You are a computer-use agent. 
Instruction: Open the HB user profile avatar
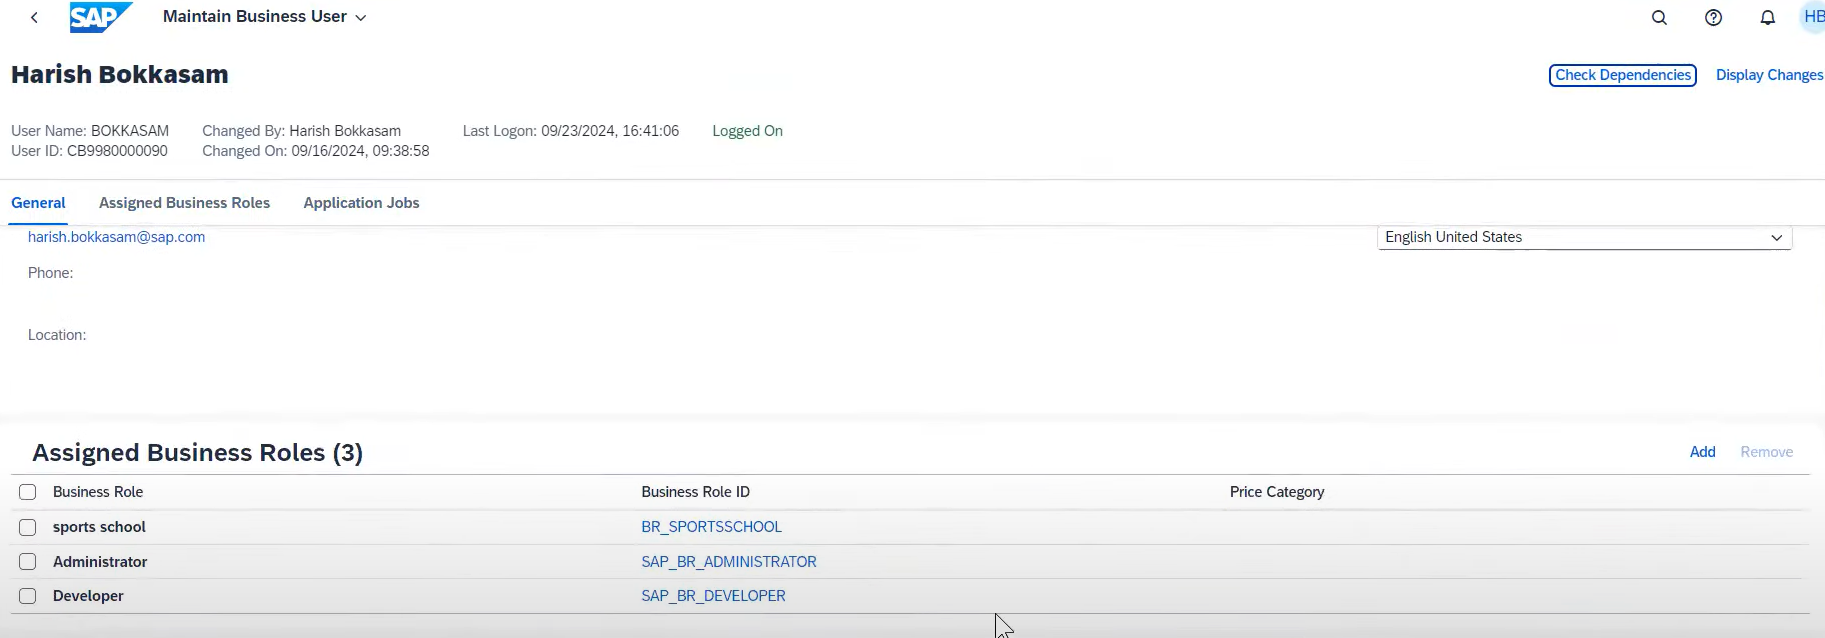(1812, 17)
